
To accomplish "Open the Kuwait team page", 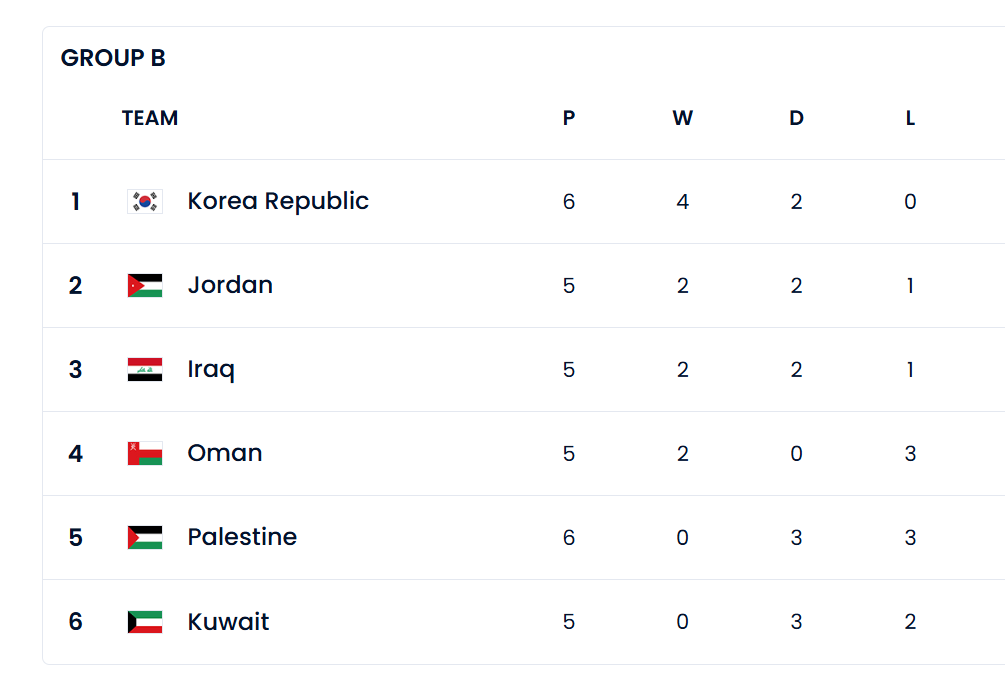I will click(x=228, y=622).
